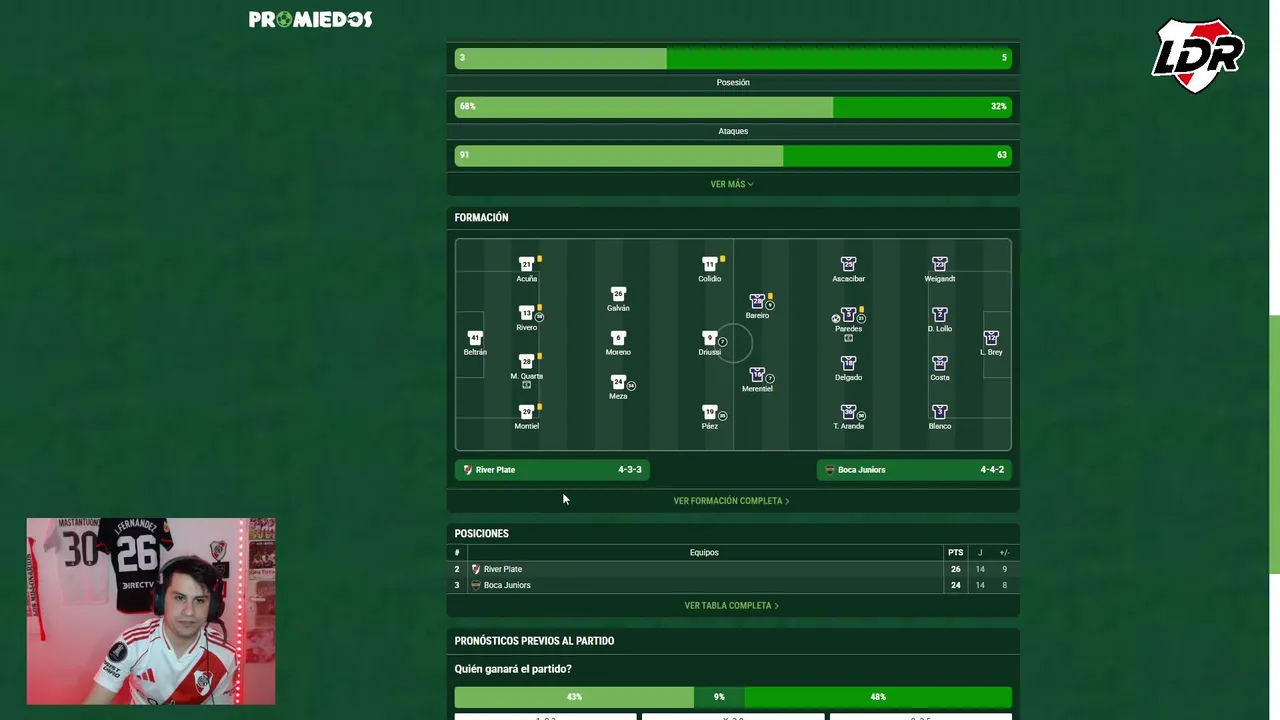Click Bareiro's number 28 Boca jersey
The height and width of the screenshot is (720, 1280).
click(x=757, y=301)
